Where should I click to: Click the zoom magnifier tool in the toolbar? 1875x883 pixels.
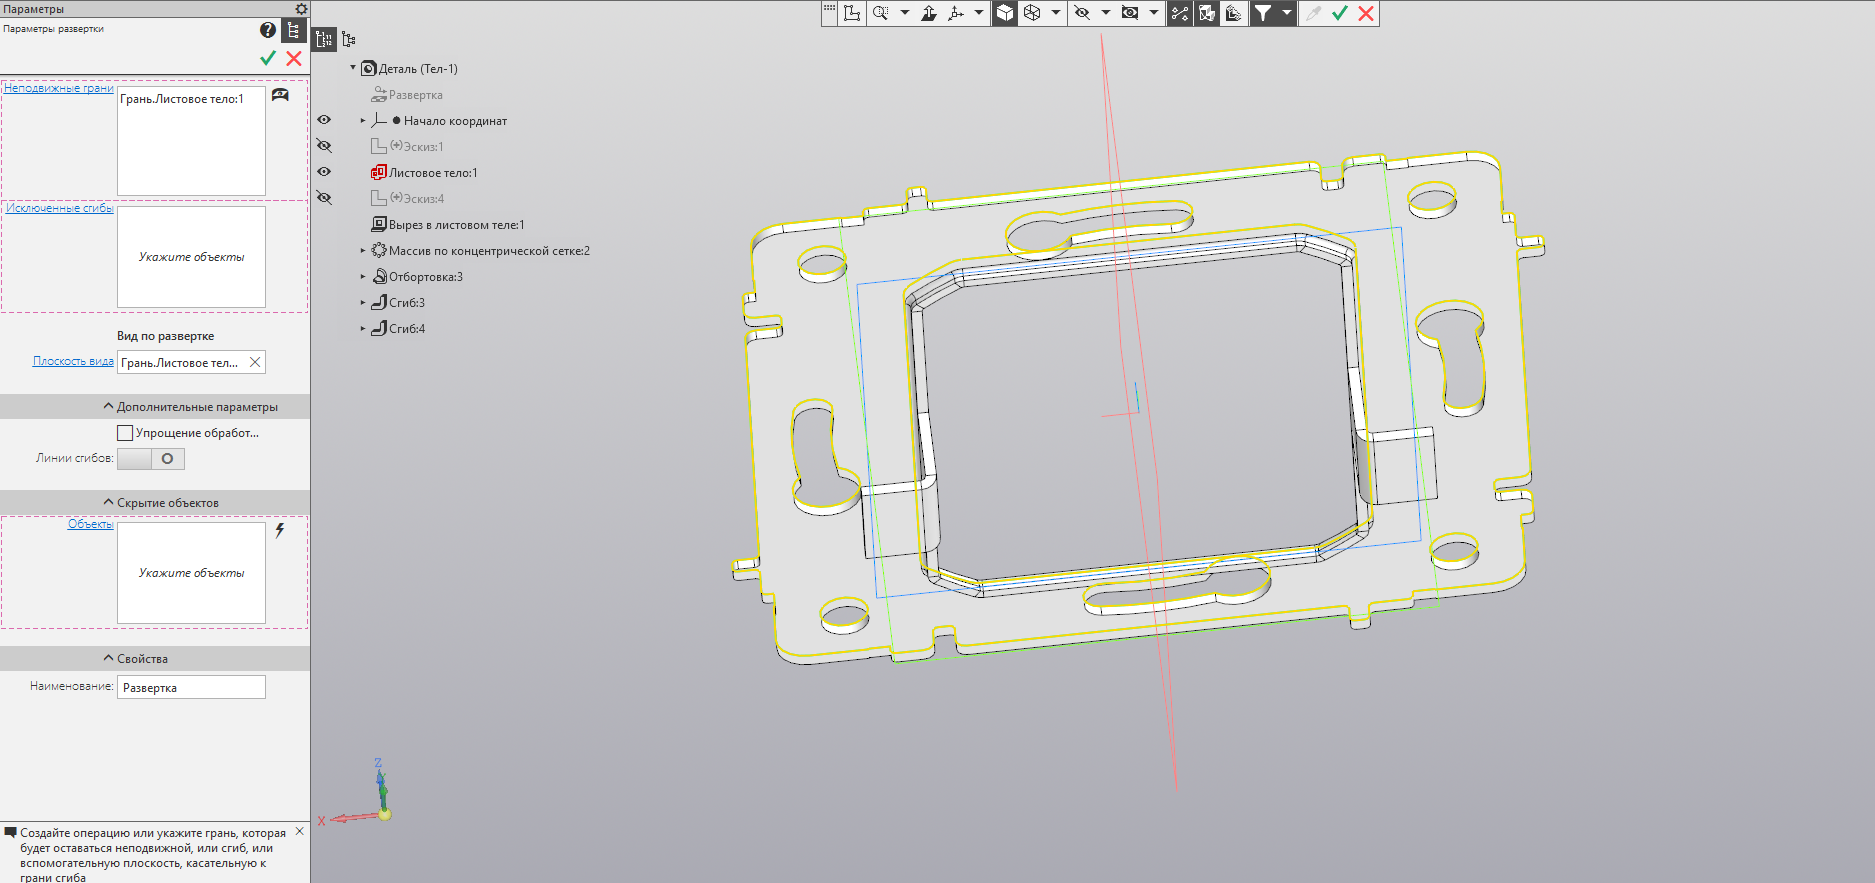(x=880, y=13)
